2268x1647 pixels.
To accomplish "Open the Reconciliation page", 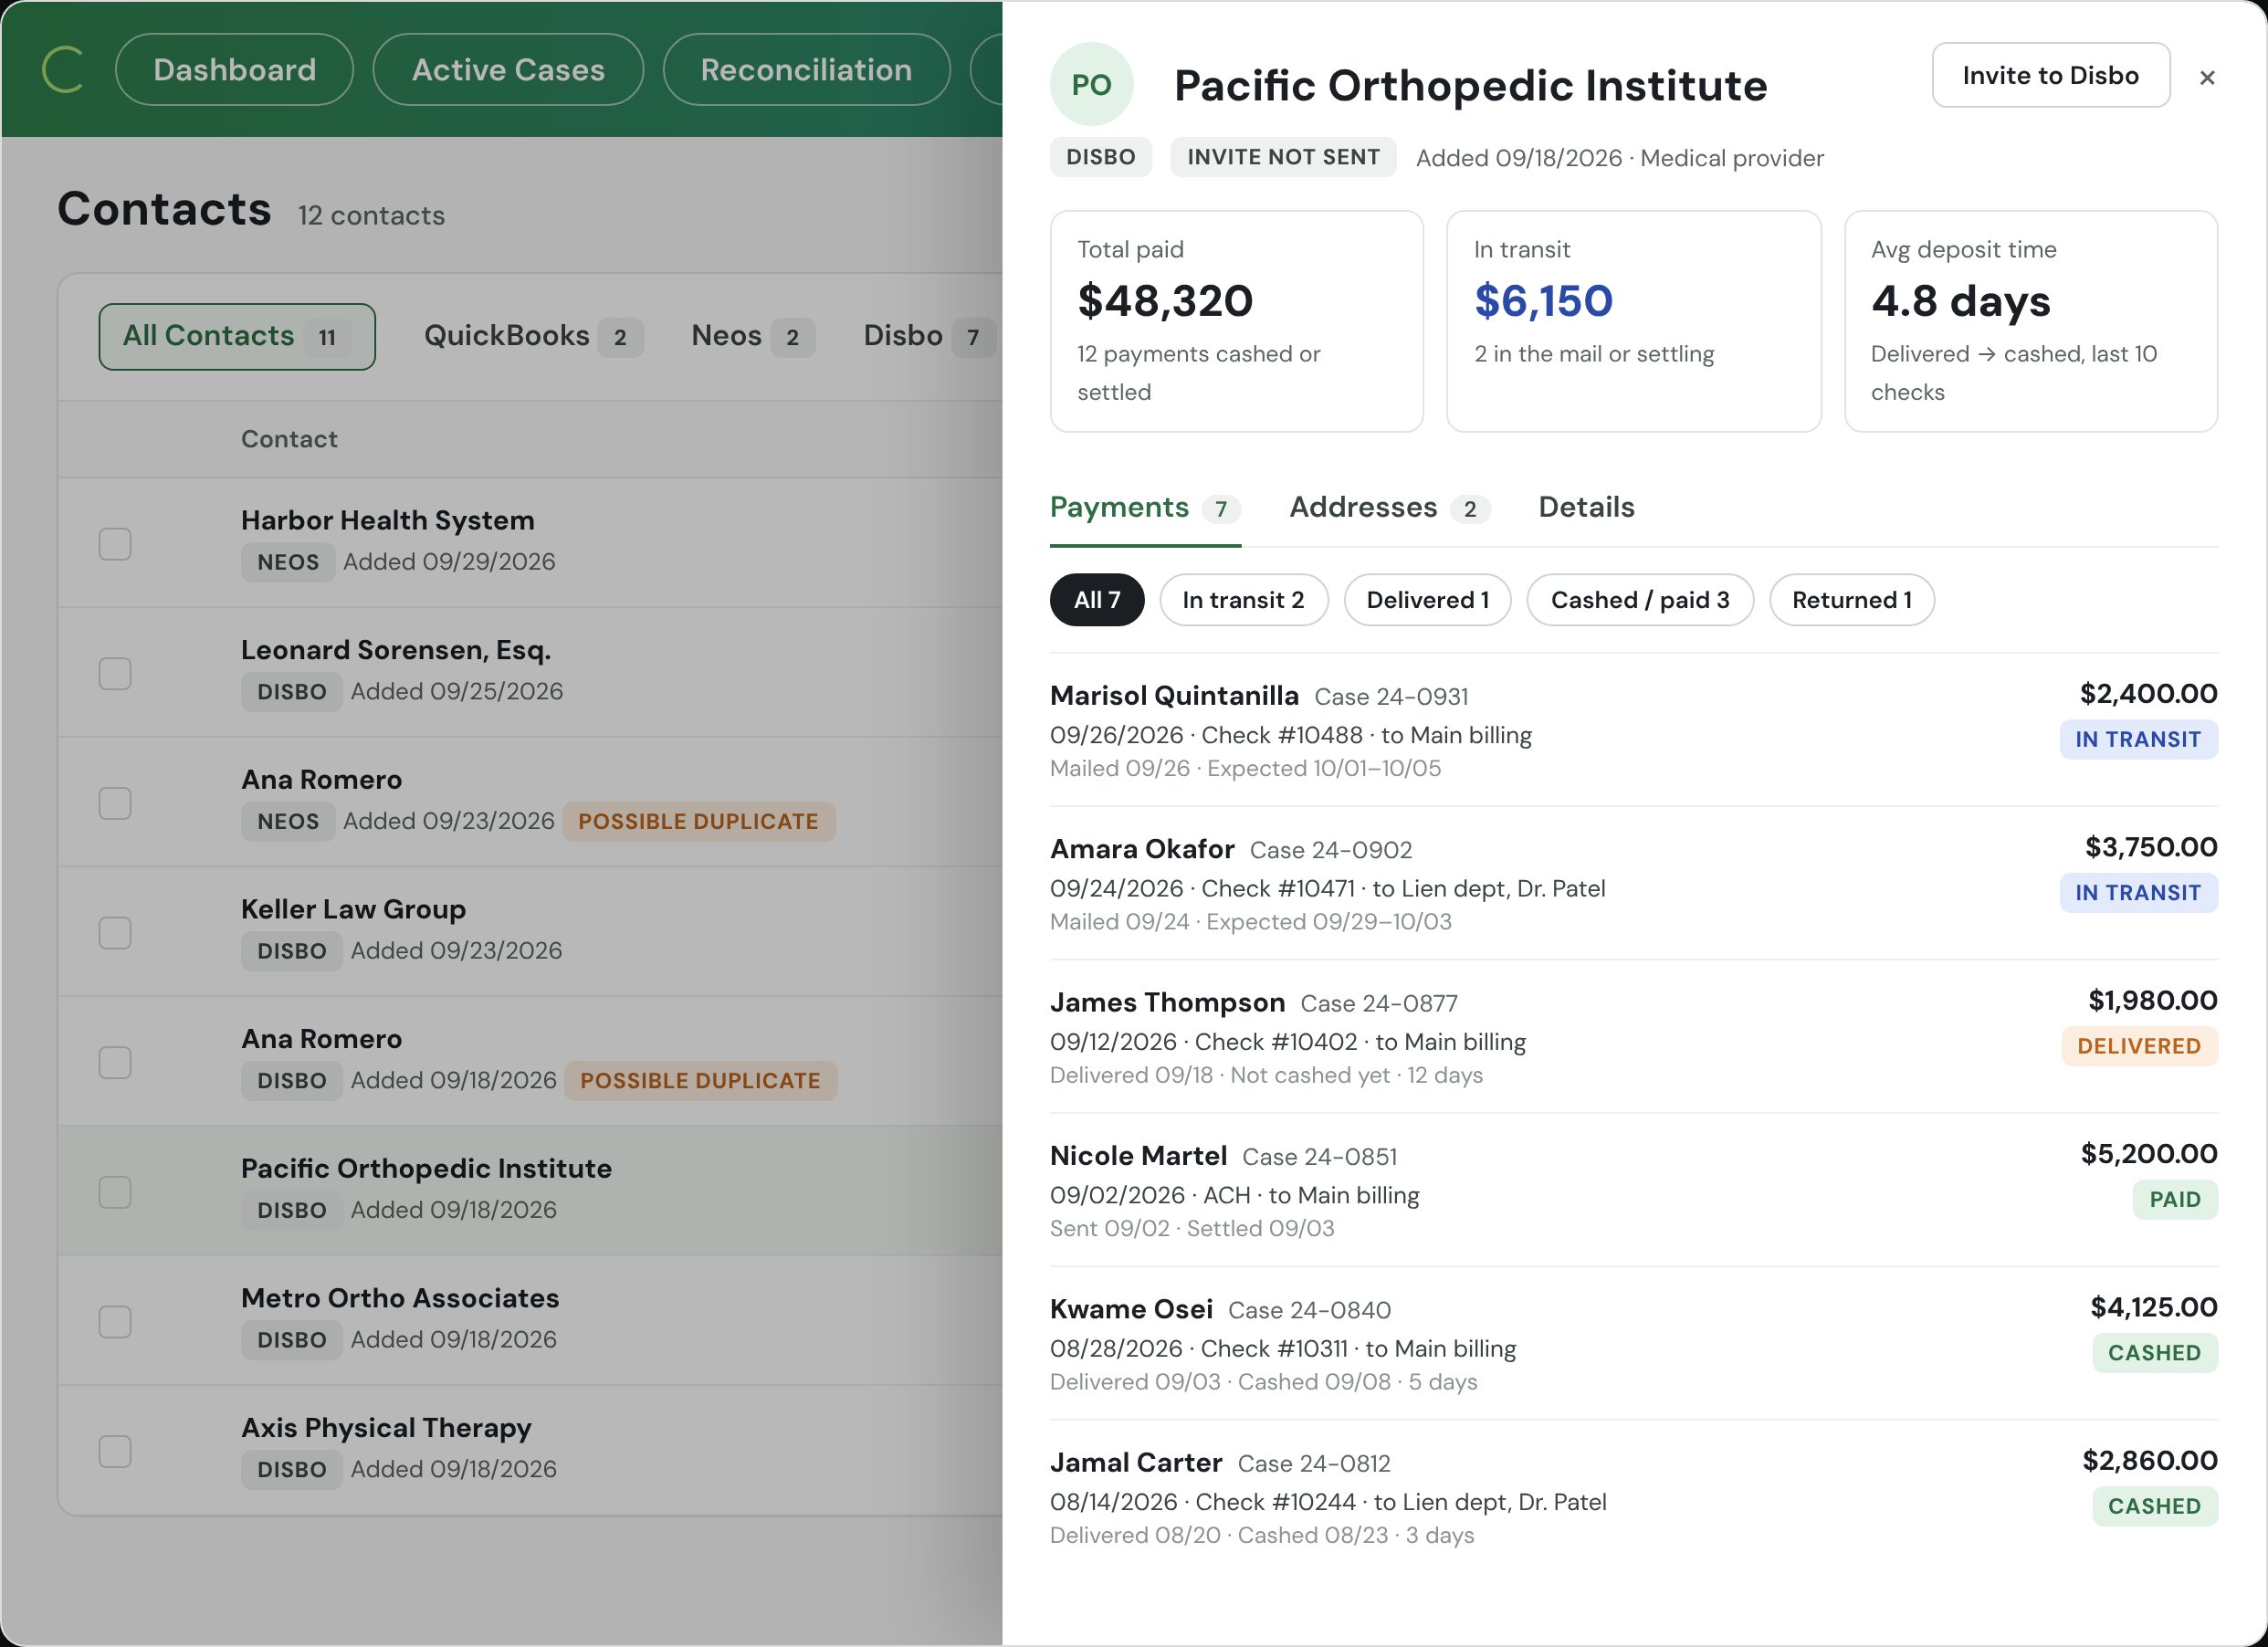I will point(806,70).
